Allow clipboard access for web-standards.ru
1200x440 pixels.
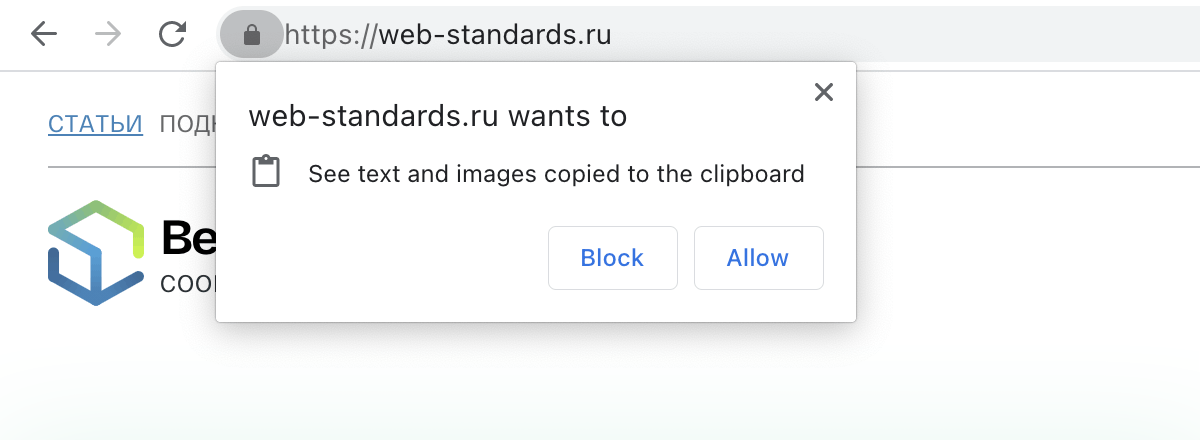[758, 258]
